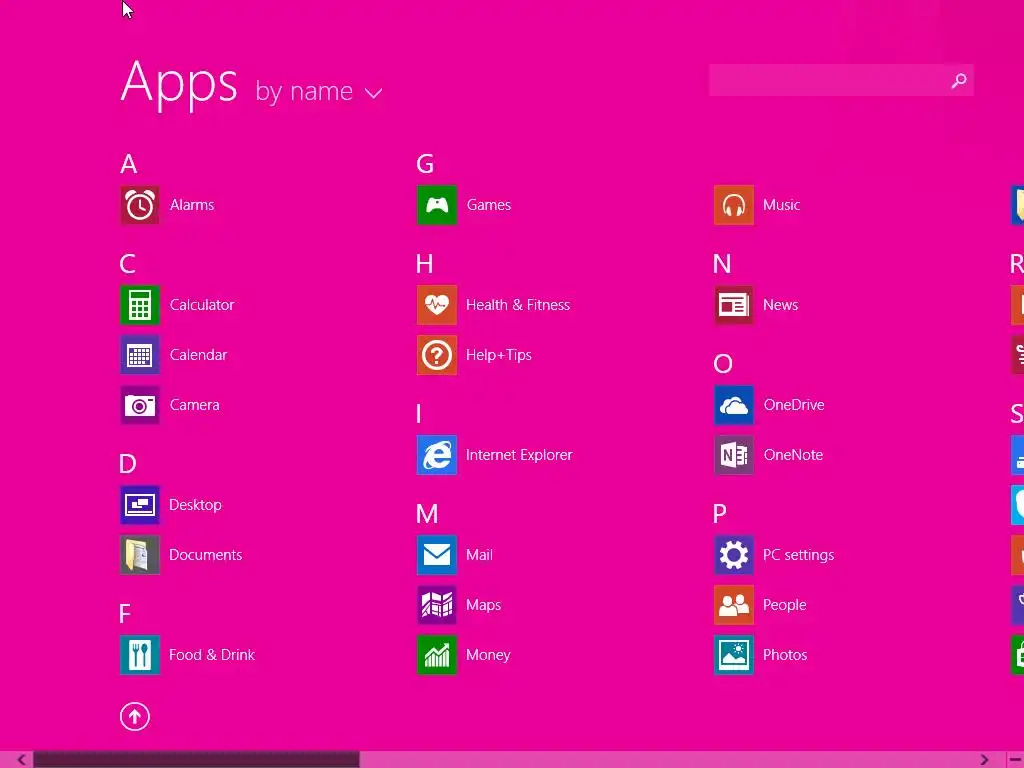Launch the Money app icon
The image size is (1024, 768).
(x=437, y=655)
